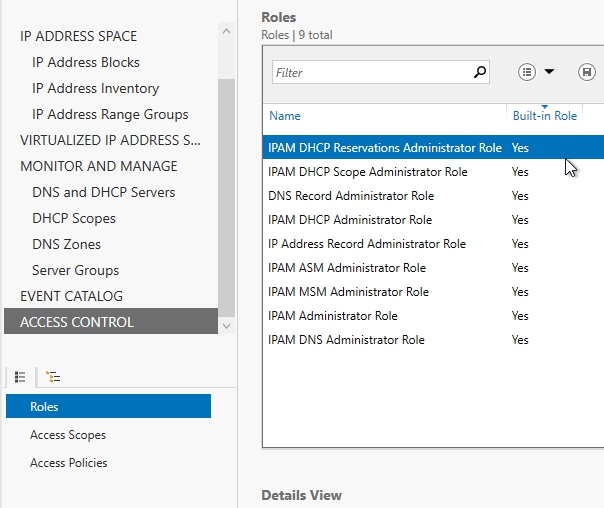Open the IP ADDRESS SPACE section

79,36
